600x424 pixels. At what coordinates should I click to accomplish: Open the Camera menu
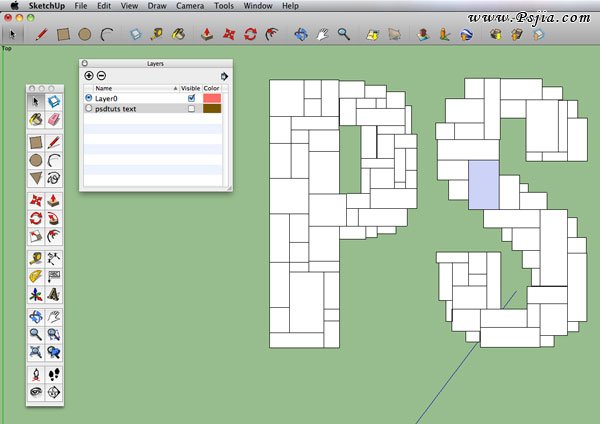pos(190,6)
